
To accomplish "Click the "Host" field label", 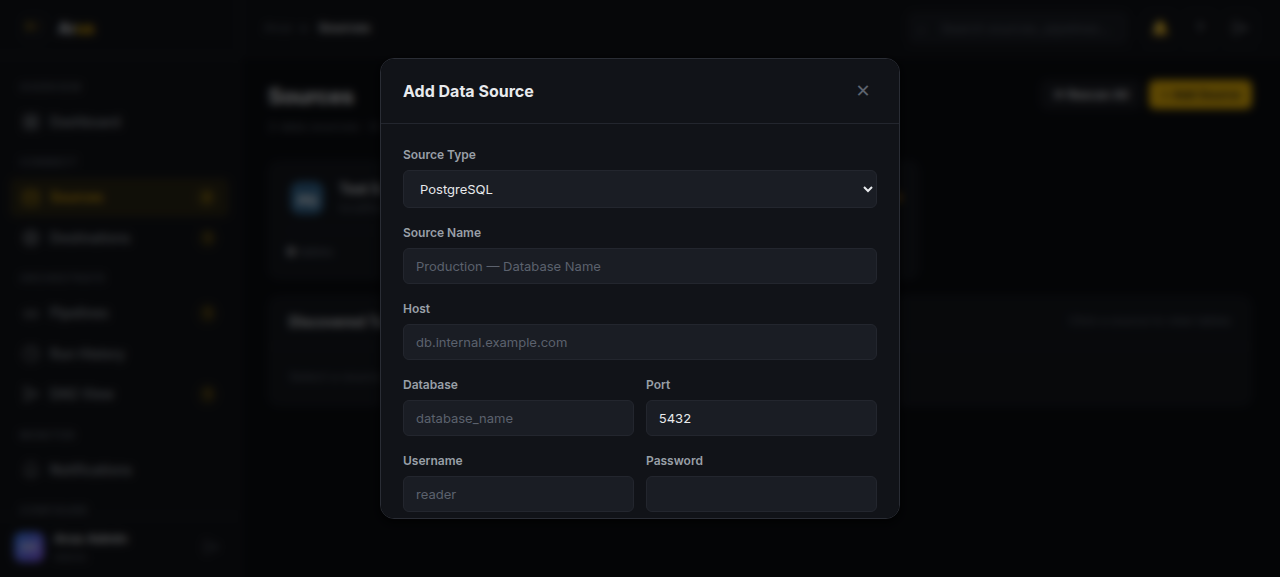I will click(x=417, y=309).
